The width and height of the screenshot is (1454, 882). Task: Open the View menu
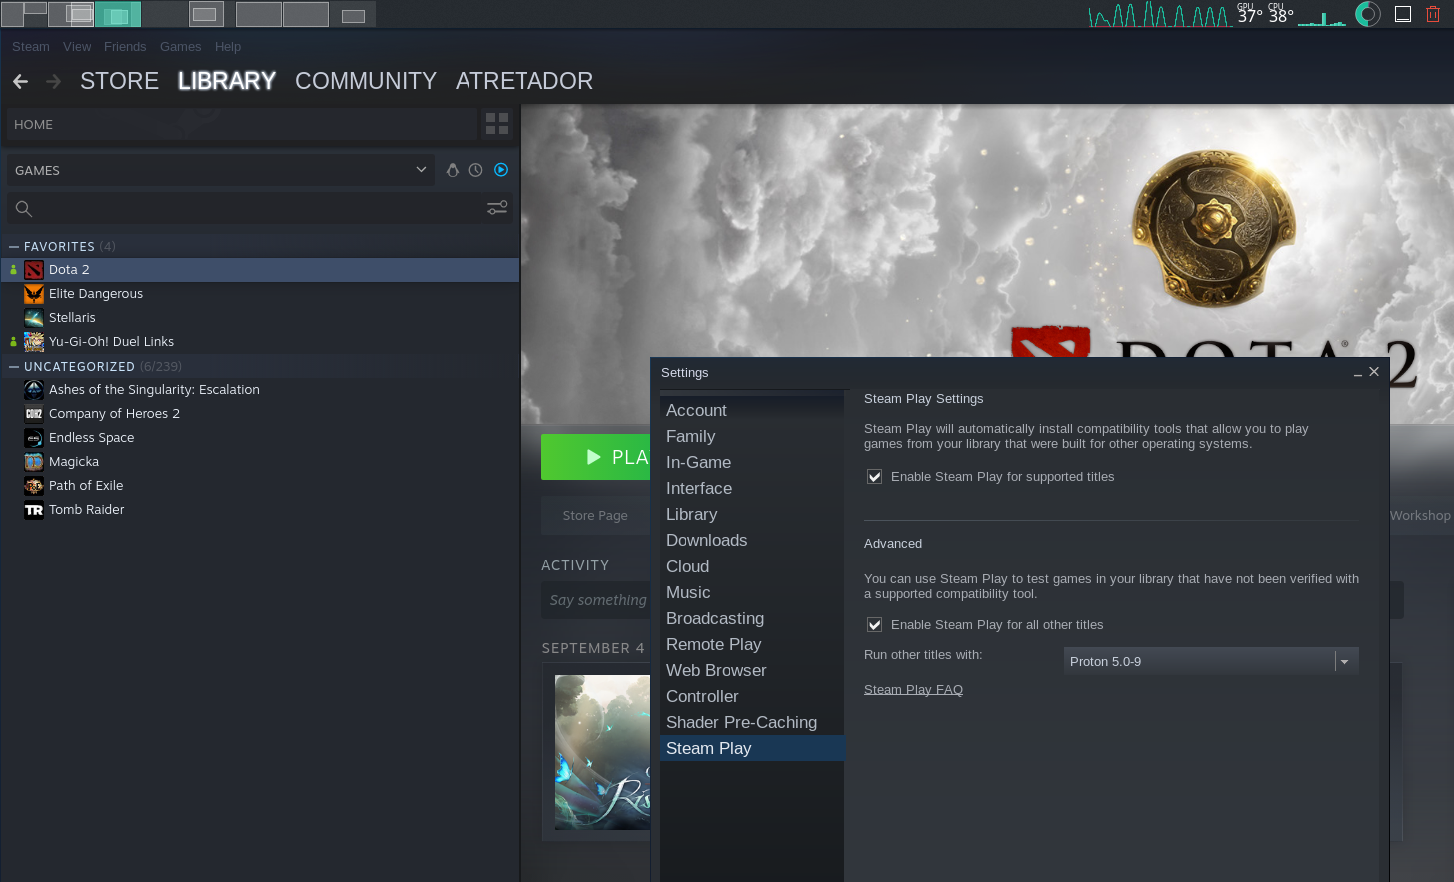click(x=77, y=47)
